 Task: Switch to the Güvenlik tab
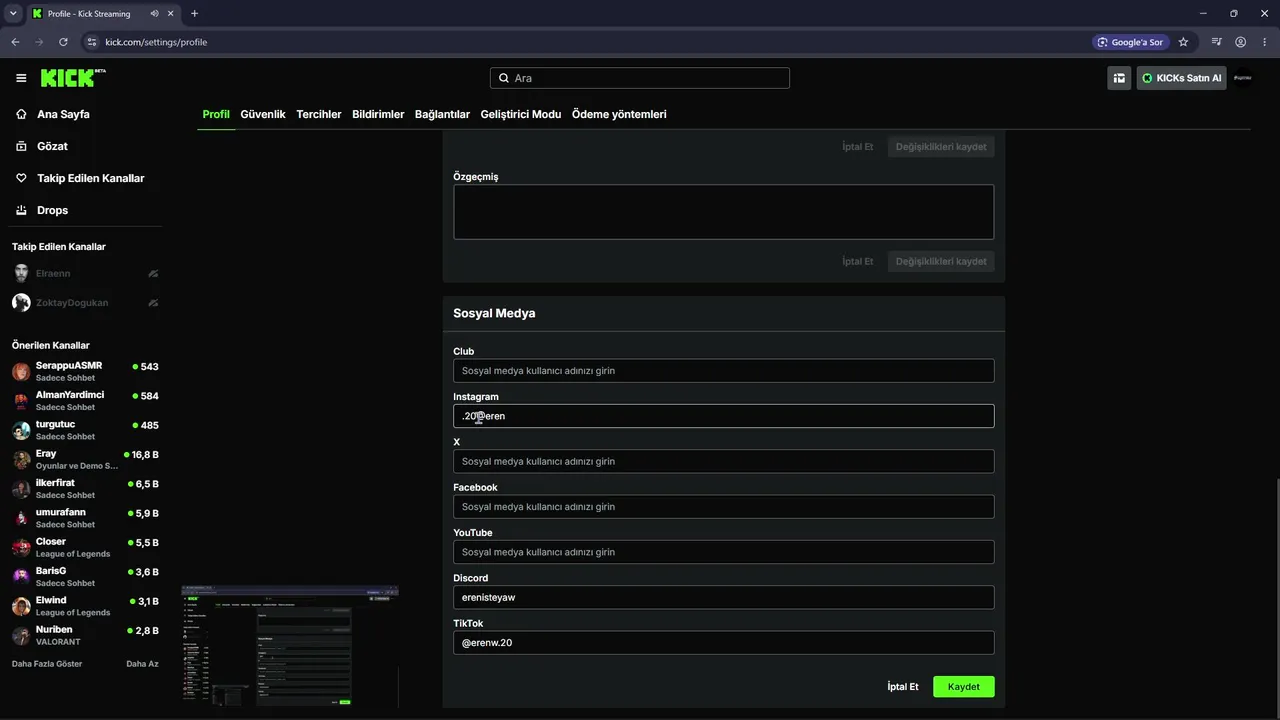click(x=263, y=114)
